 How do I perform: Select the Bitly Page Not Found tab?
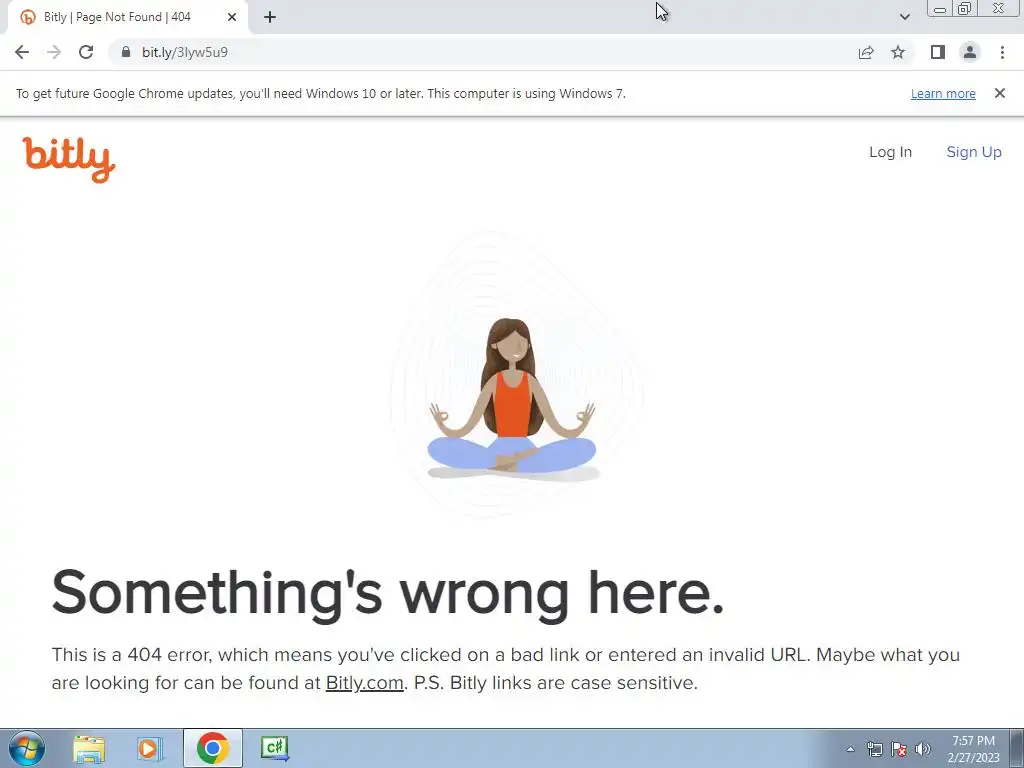tap(127, 17)
